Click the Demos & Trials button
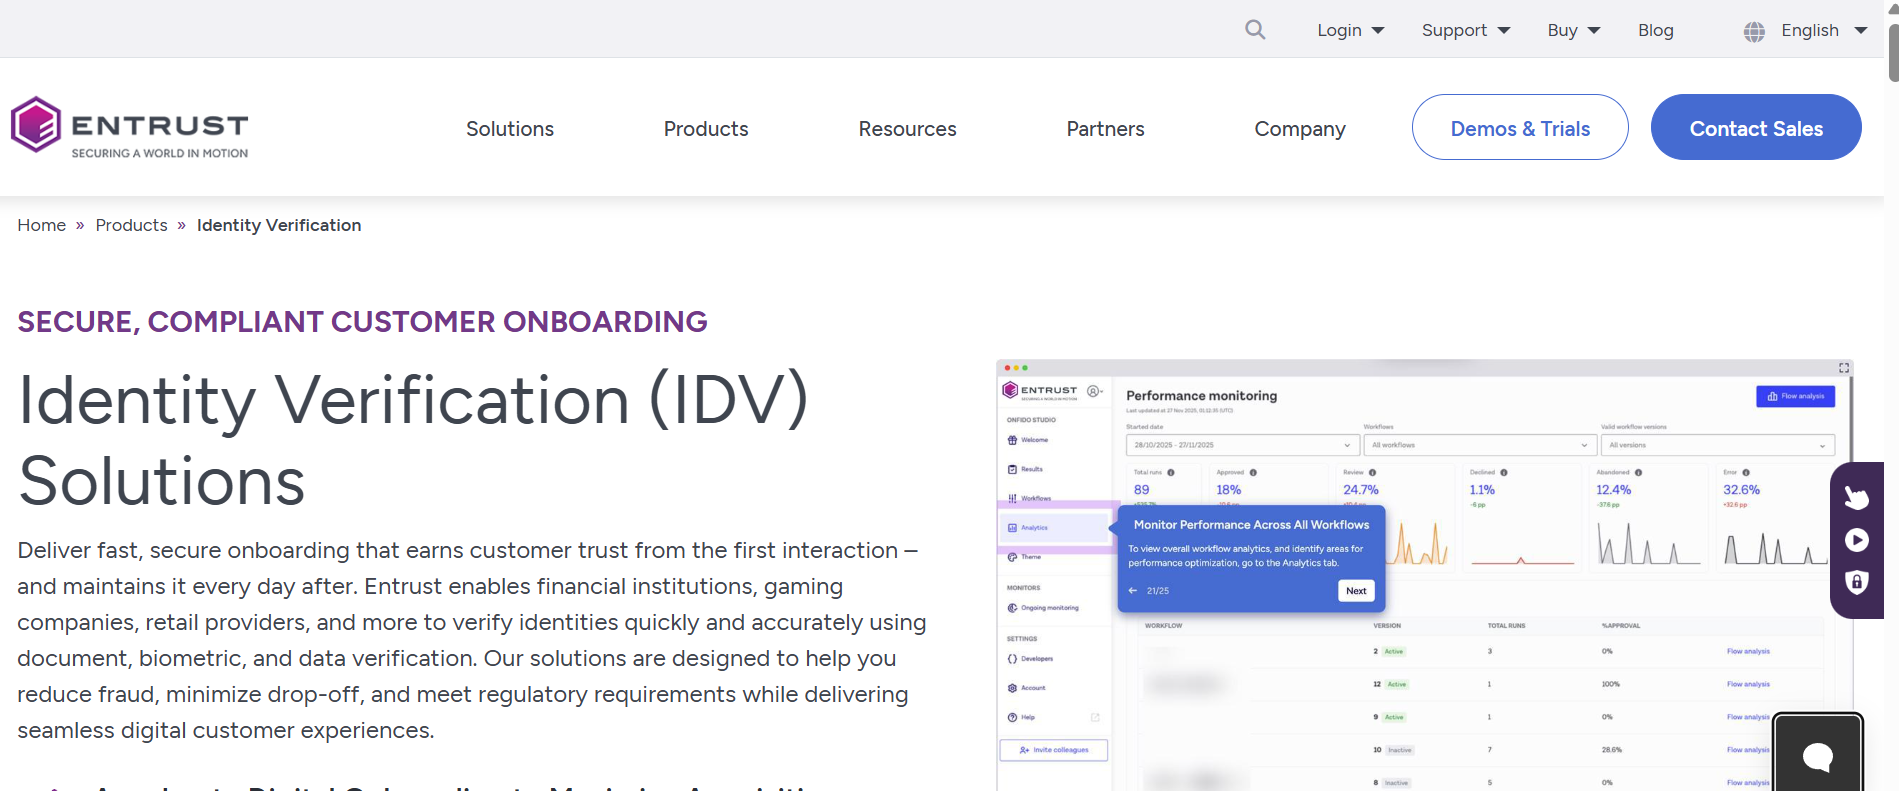The width and height of the screenshot is (1899, 791). point(1520,127)
